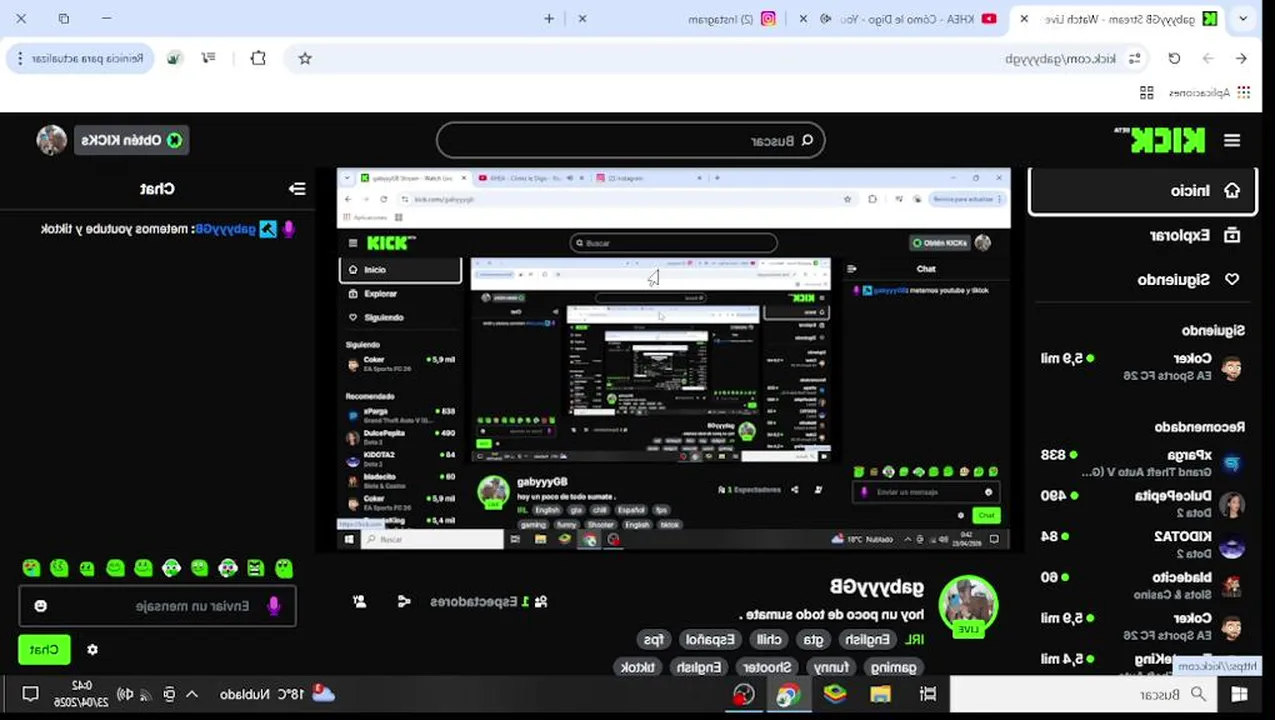
Task: Click the Obtén KICKs button
Action: [132, 140]
